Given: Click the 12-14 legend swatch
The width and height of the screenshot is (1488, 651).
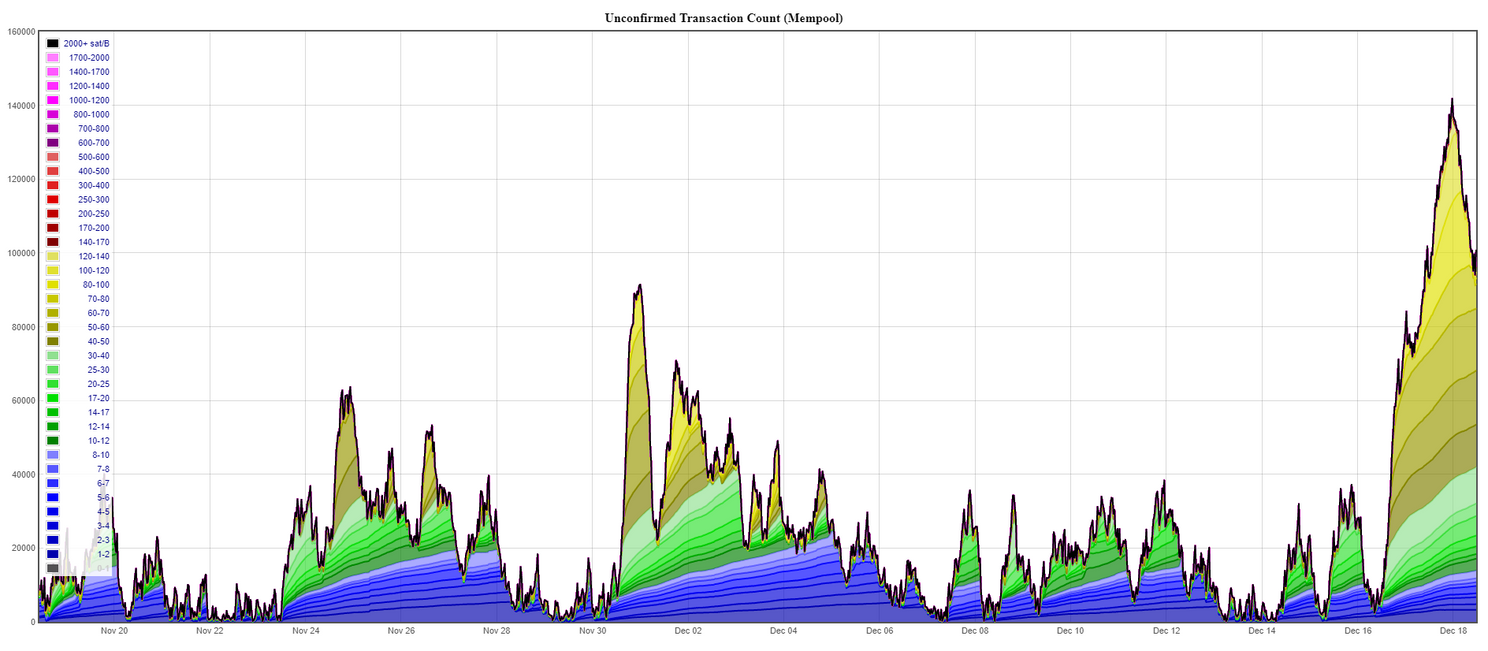Looking at the screenshot, I should point(53,427).
